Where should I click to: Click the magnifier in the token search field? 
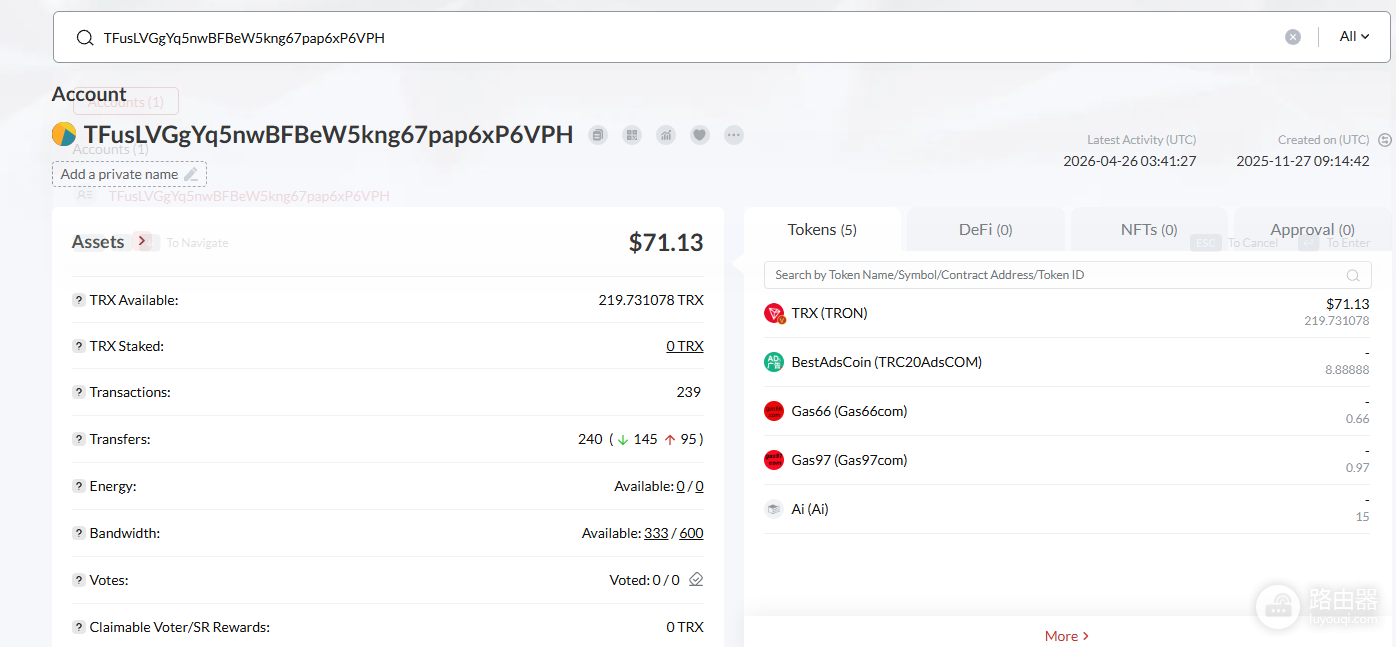1353,276
